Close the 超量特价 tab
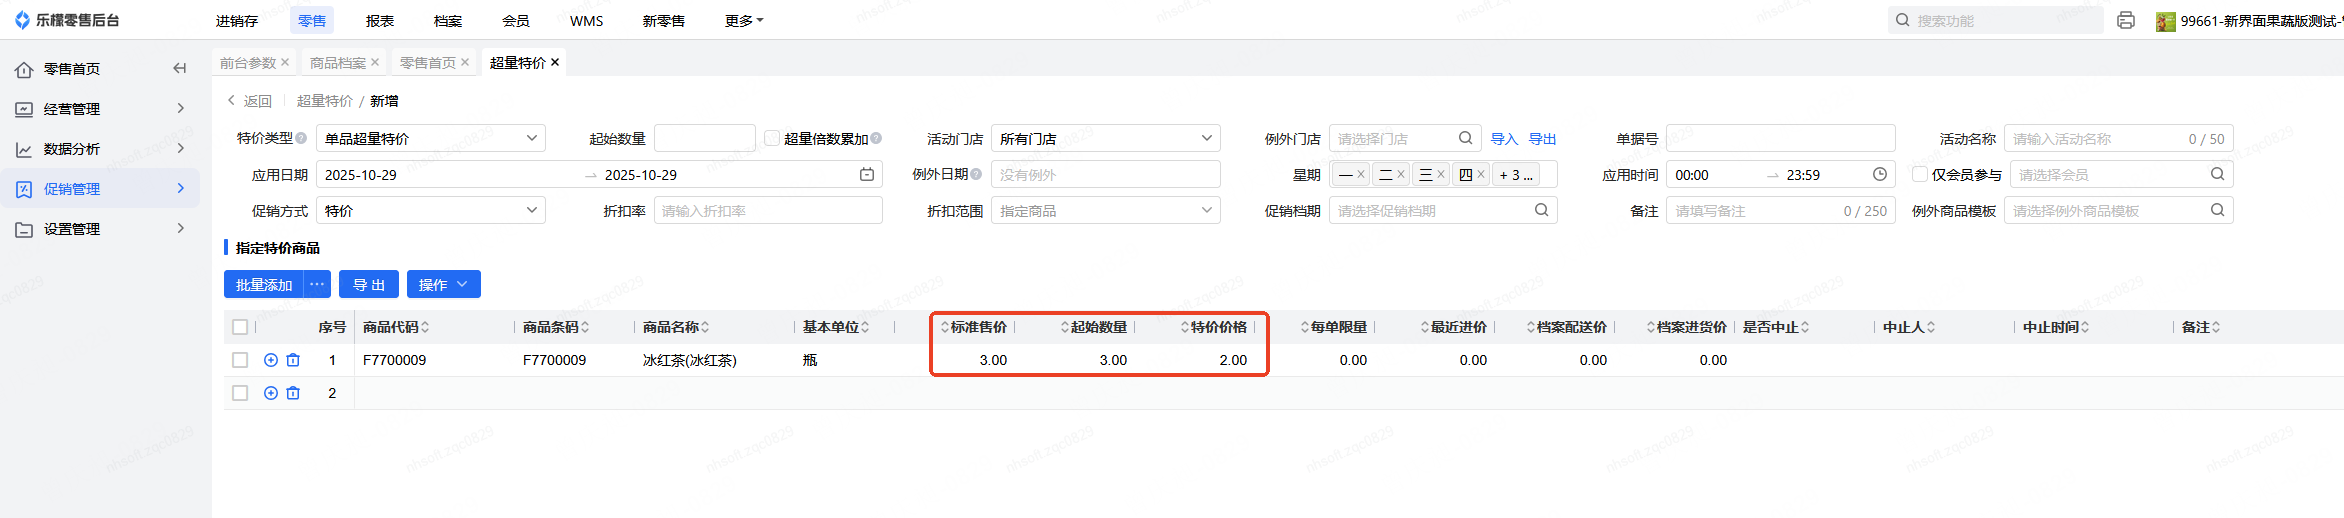This screenshot has height=518, width=2344. coord(555,62)
